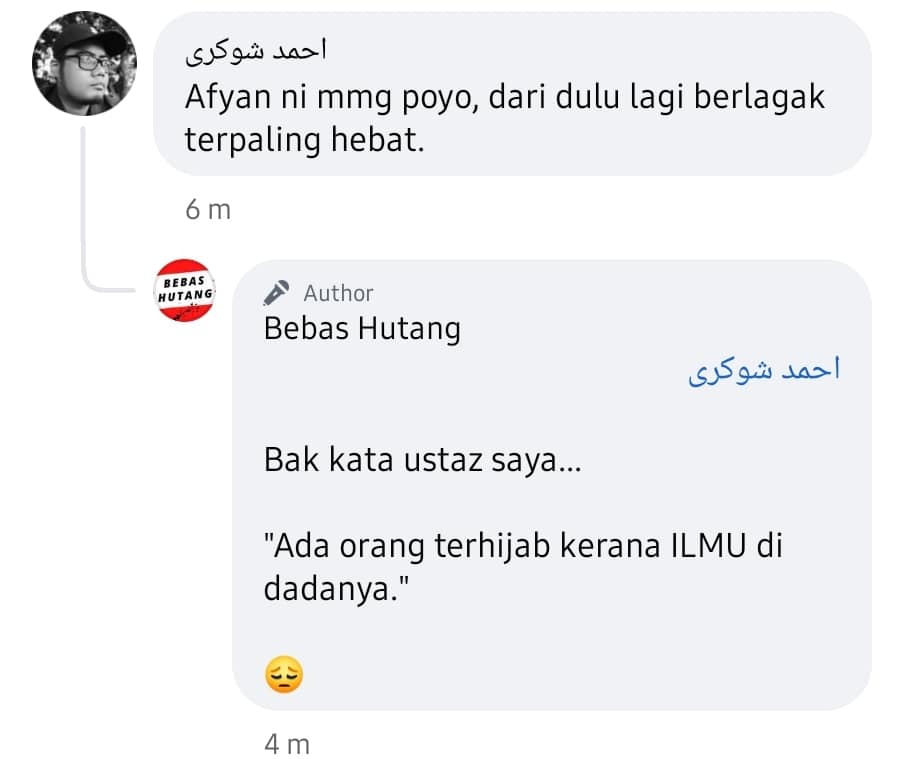
Task: Select the reply line Bak kata ustaz saya
Action: coord(423,460)
